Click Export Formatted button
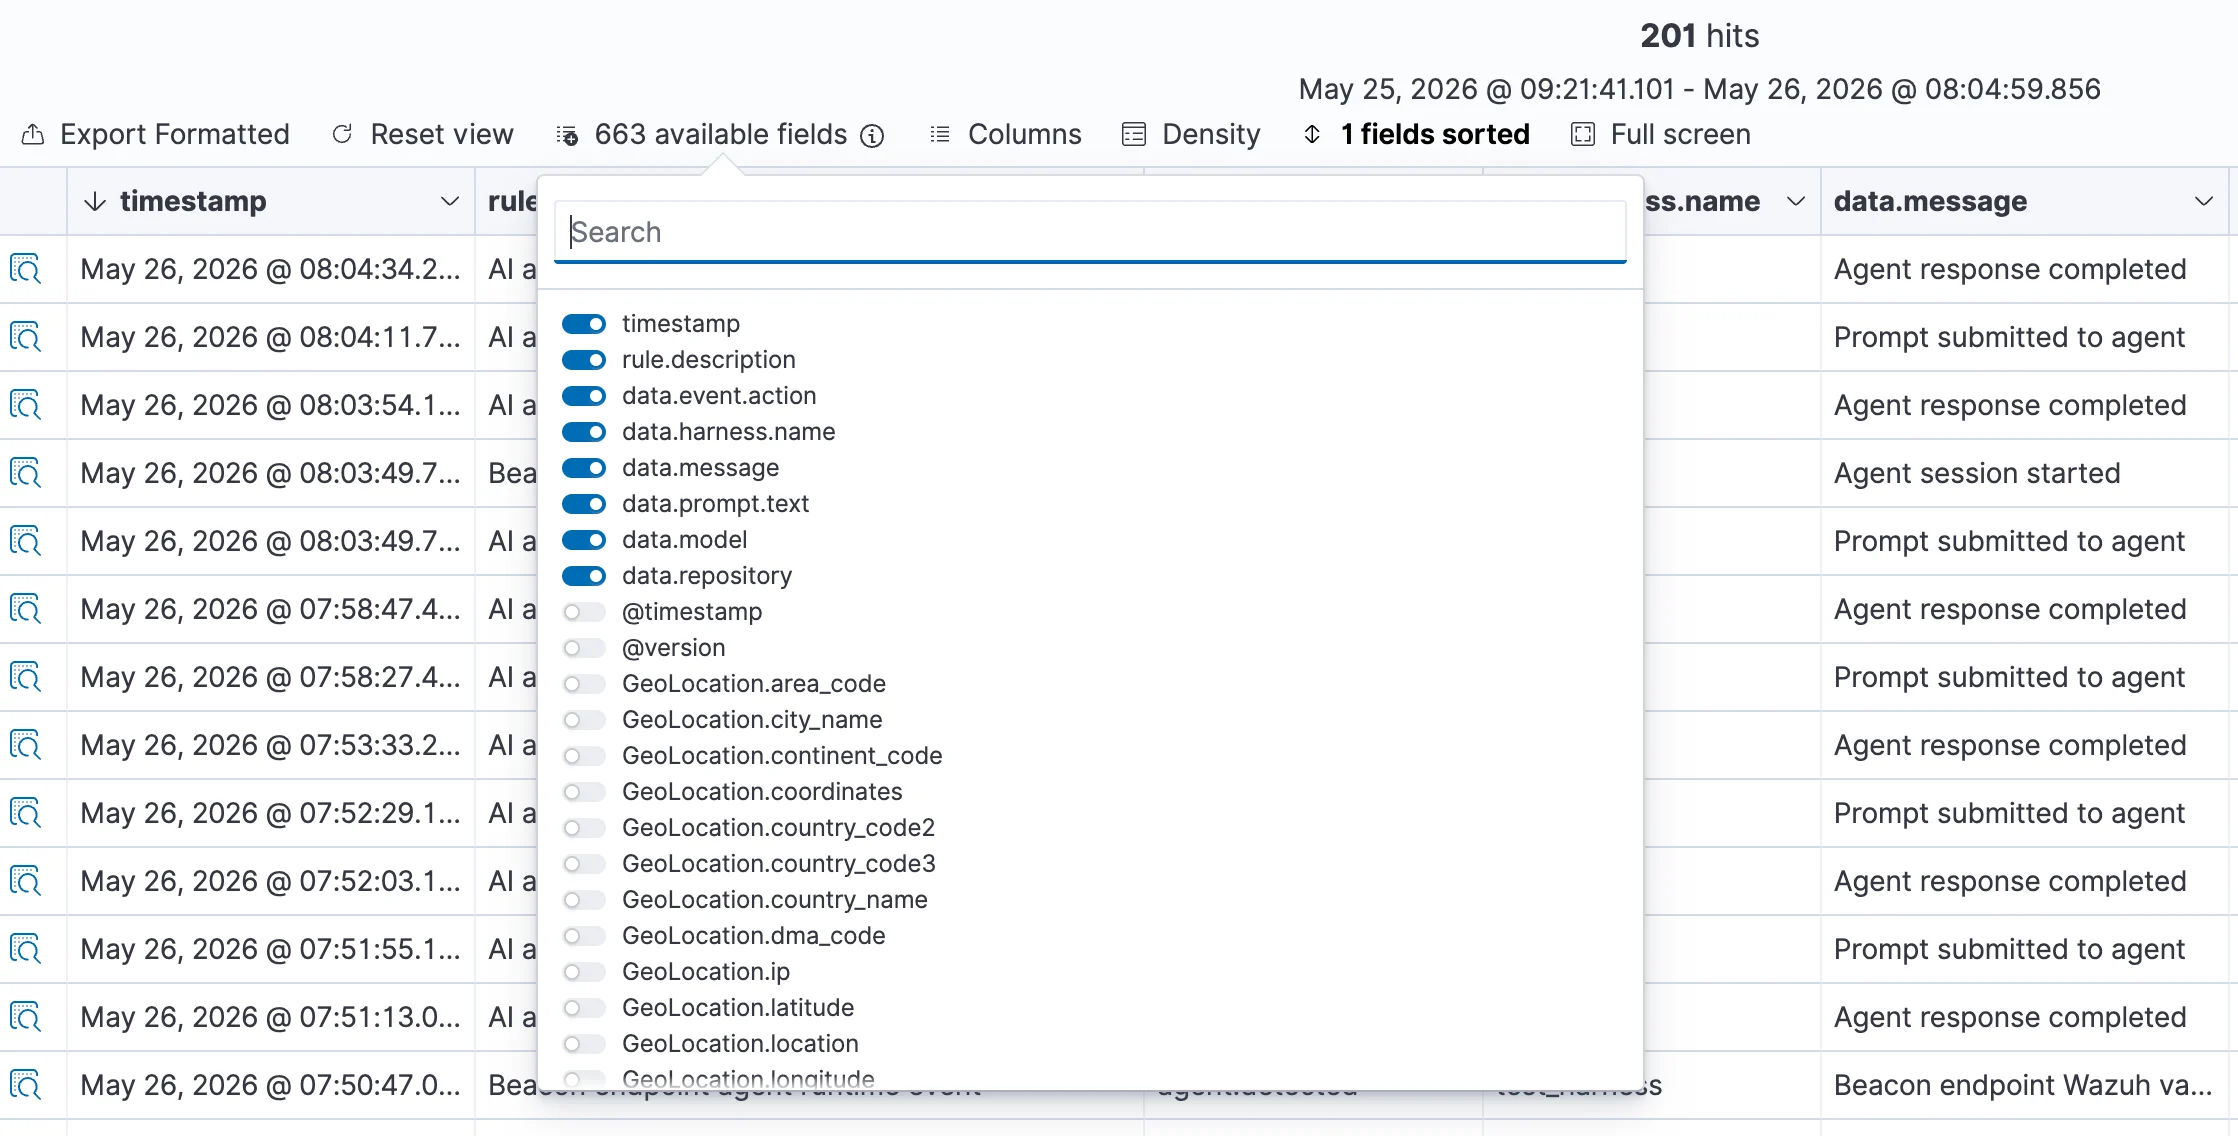 click(x=155, y=134)
